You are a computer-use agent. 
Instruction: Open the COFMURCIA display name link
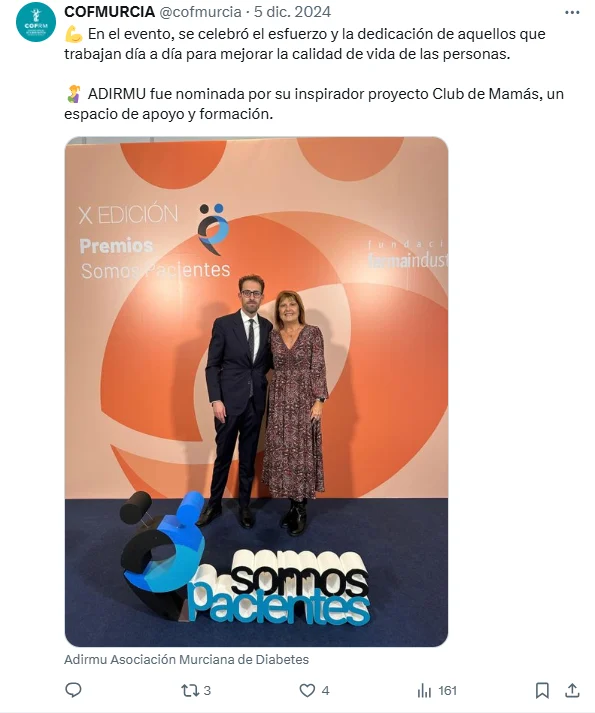coord(109,12)
